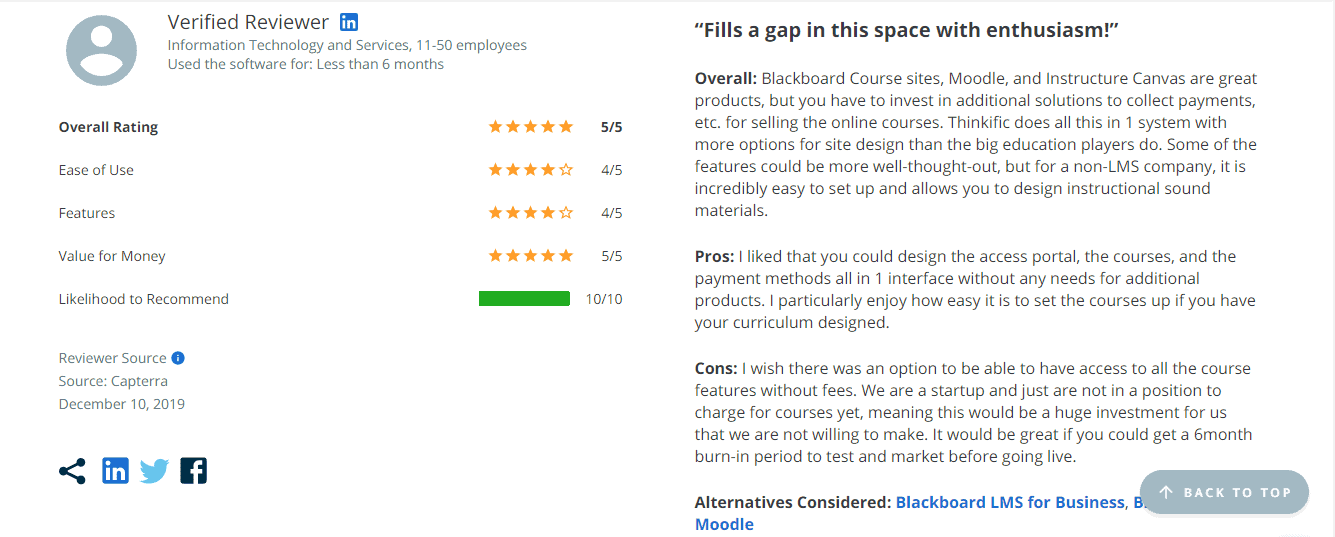Click the Reviewer Source info icon
The image size is (1335, 537).
click(x=178, y=358)
